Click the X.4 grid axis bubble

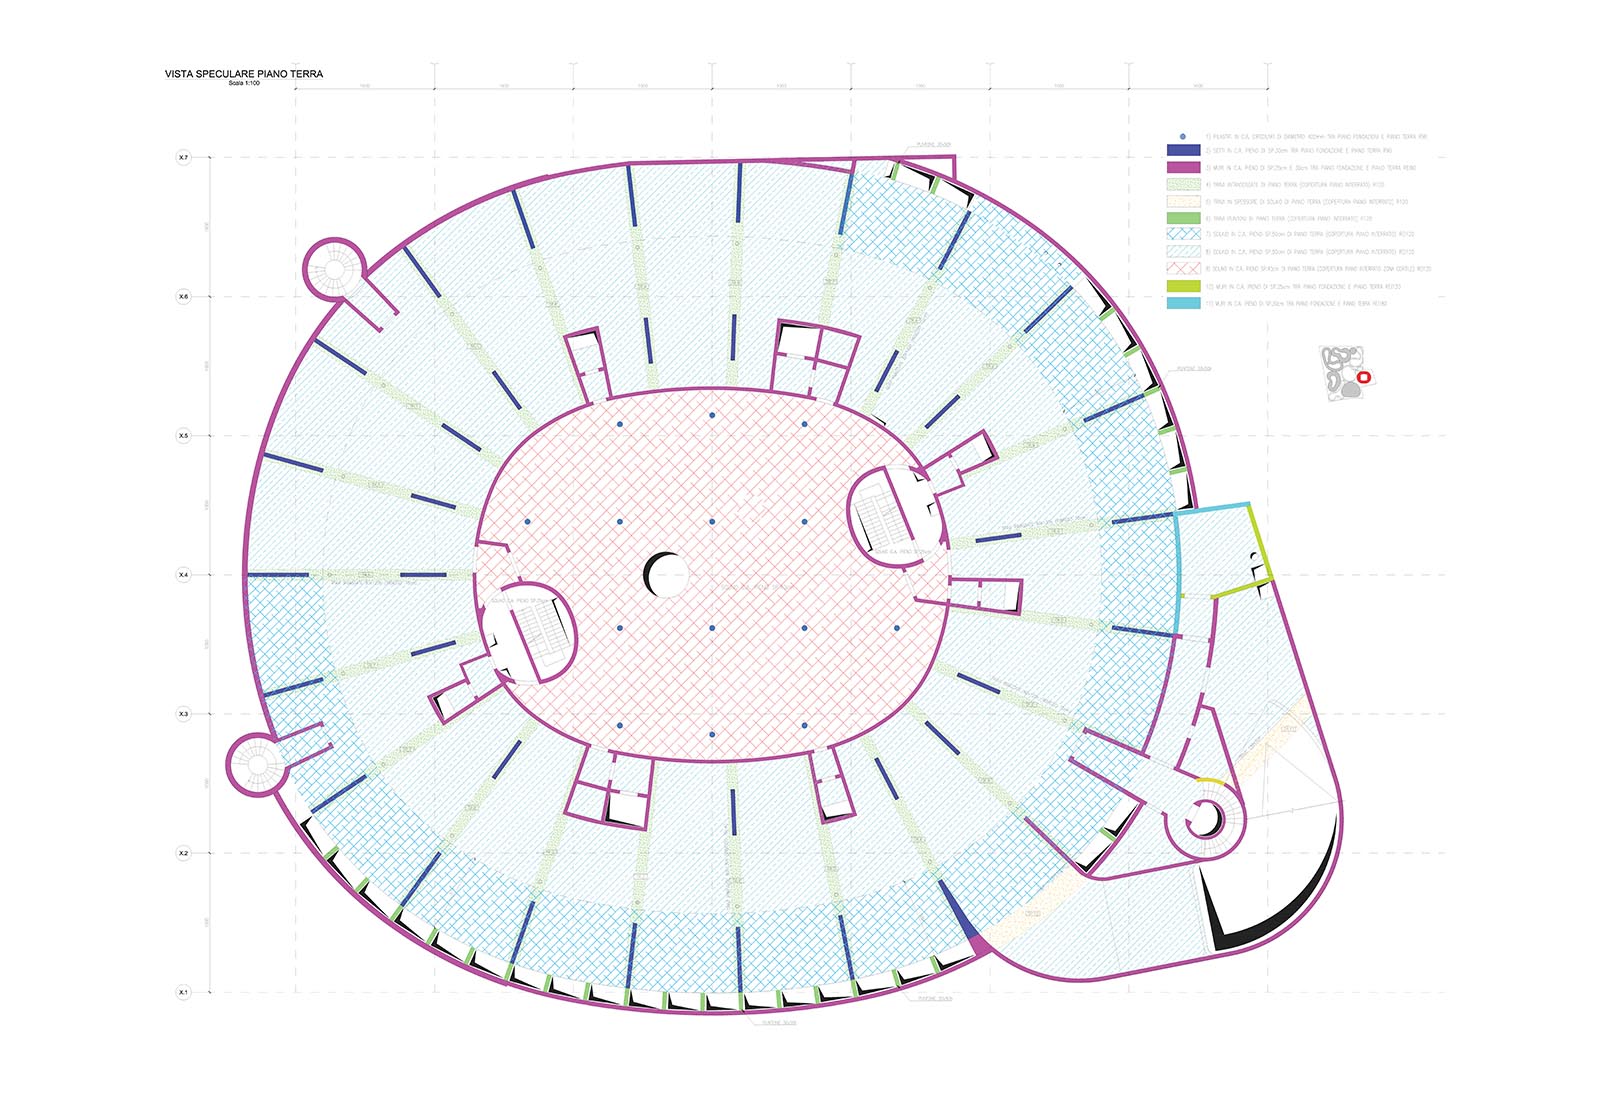[183, 575]
